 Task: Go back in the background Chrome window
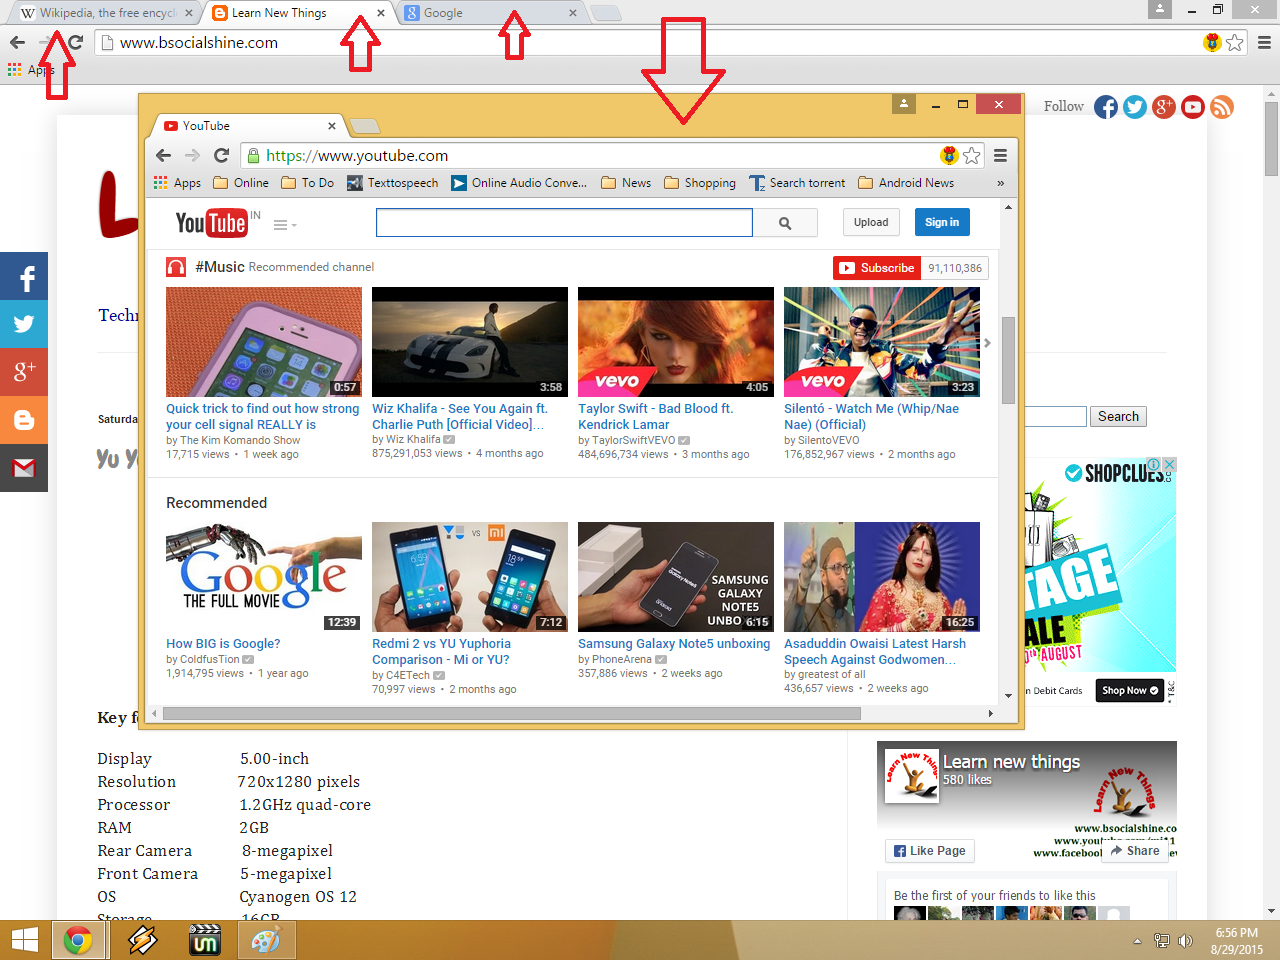[x=17, y=42]
